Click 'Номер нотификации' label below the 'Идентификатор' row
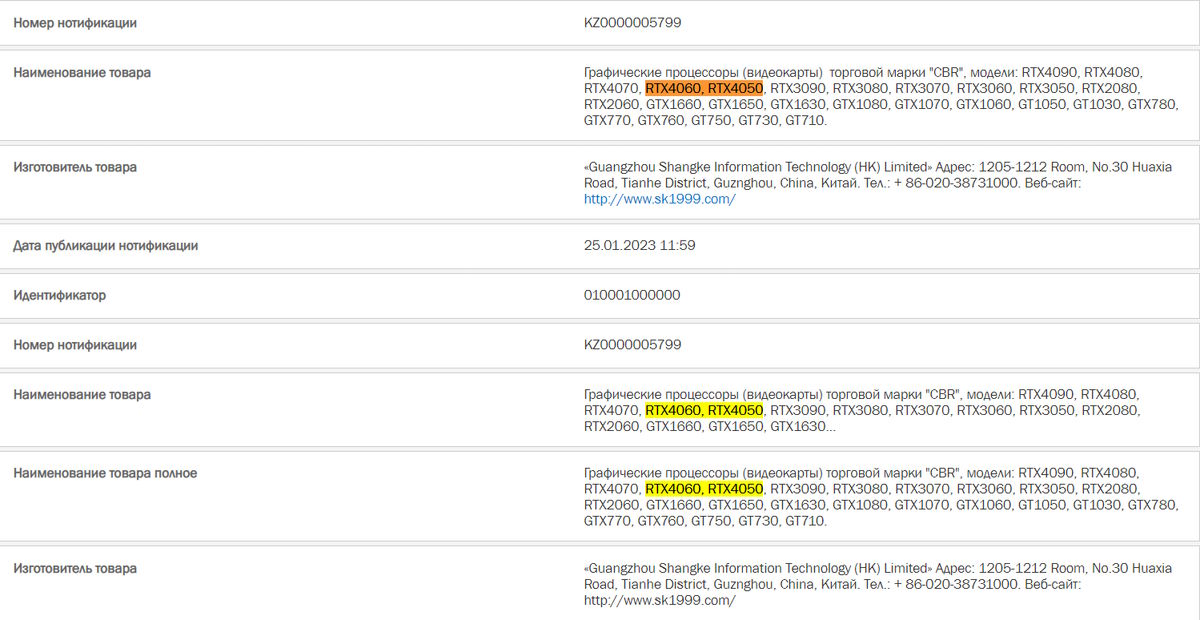Screen dimensions: 1200x620 pos(75,345)
